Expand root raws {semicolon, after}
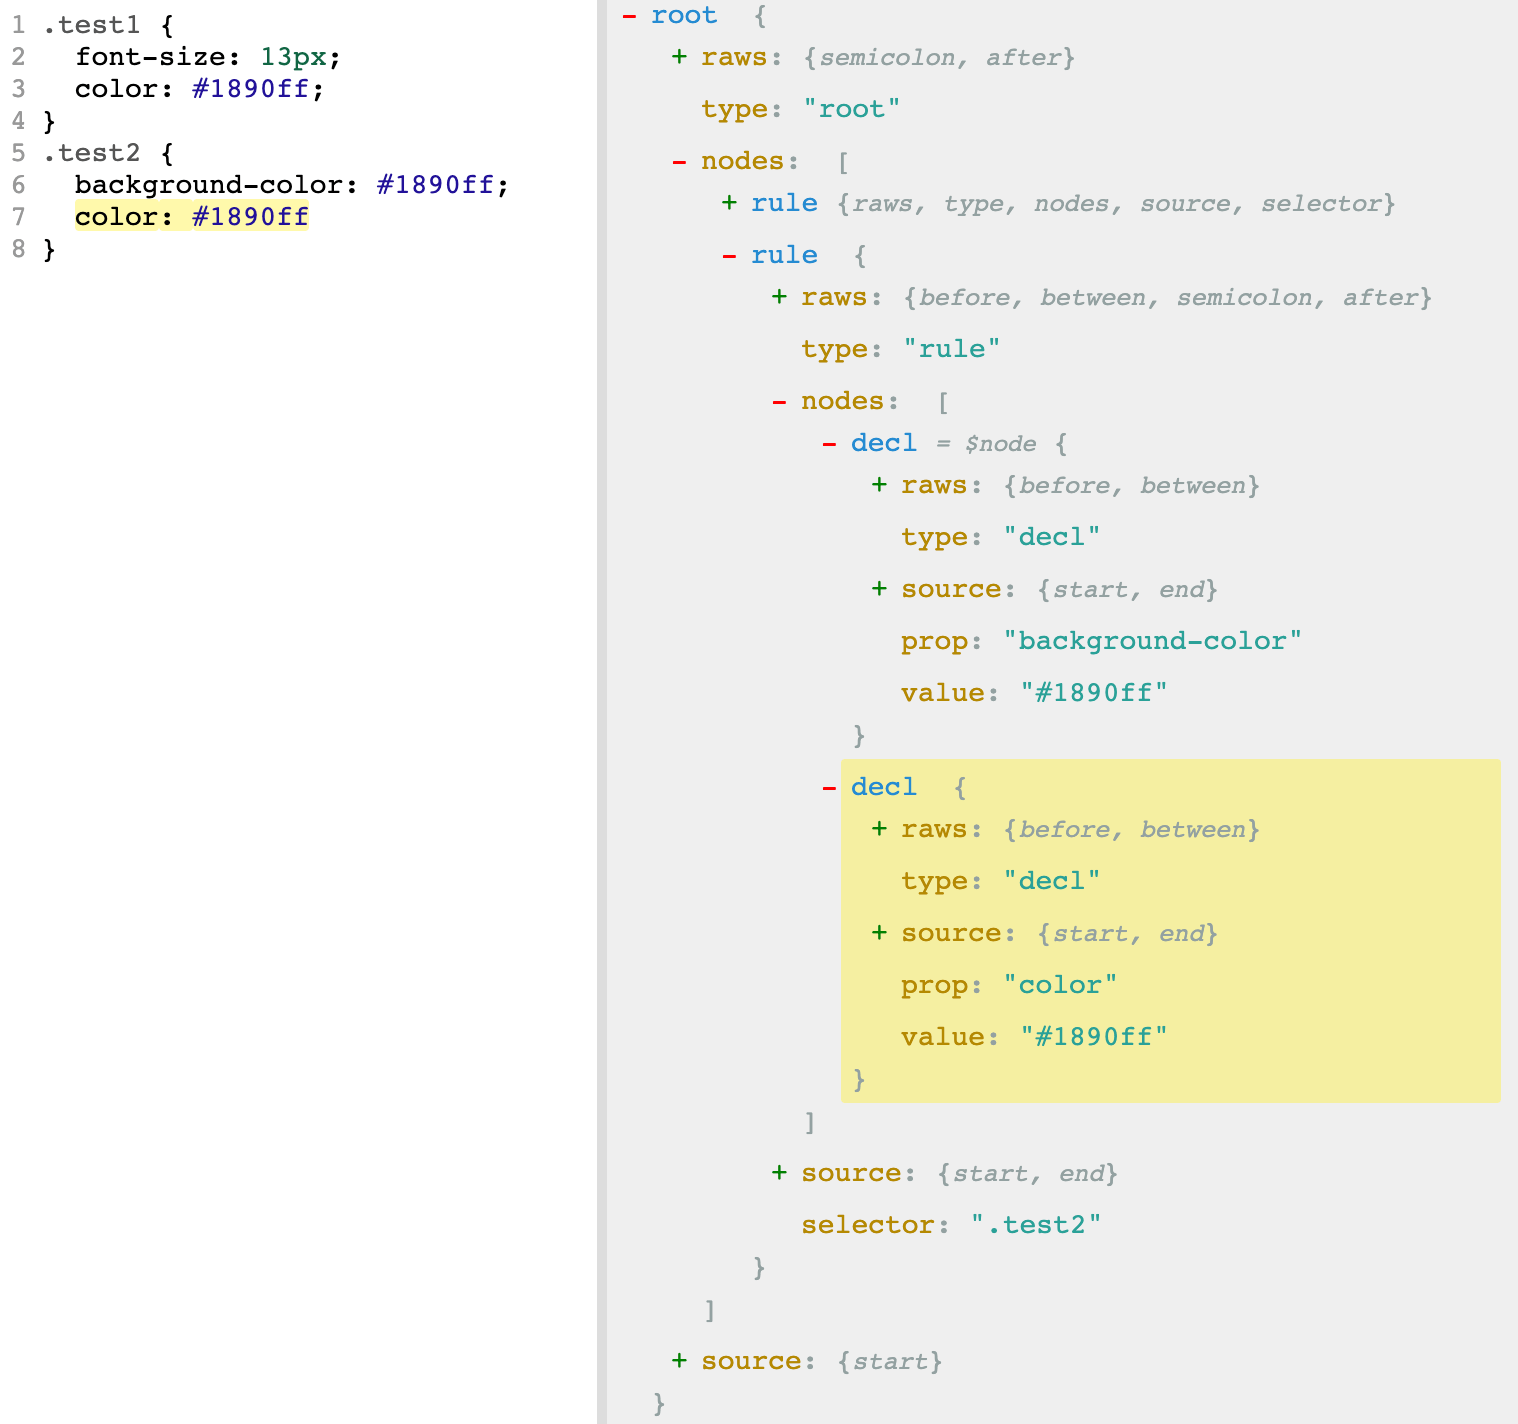Image resolution: width=1518 pixels, height=1424 pixels. [x=679, y=58]
